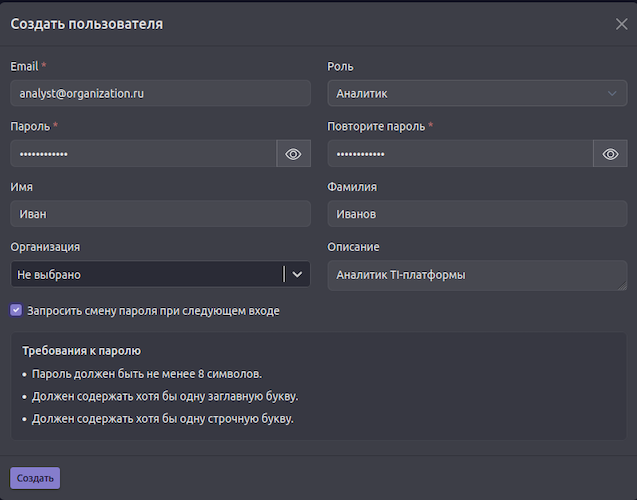Show the Пароль field characters
This screenshot has width=637, height=500.
coord(293,154)
